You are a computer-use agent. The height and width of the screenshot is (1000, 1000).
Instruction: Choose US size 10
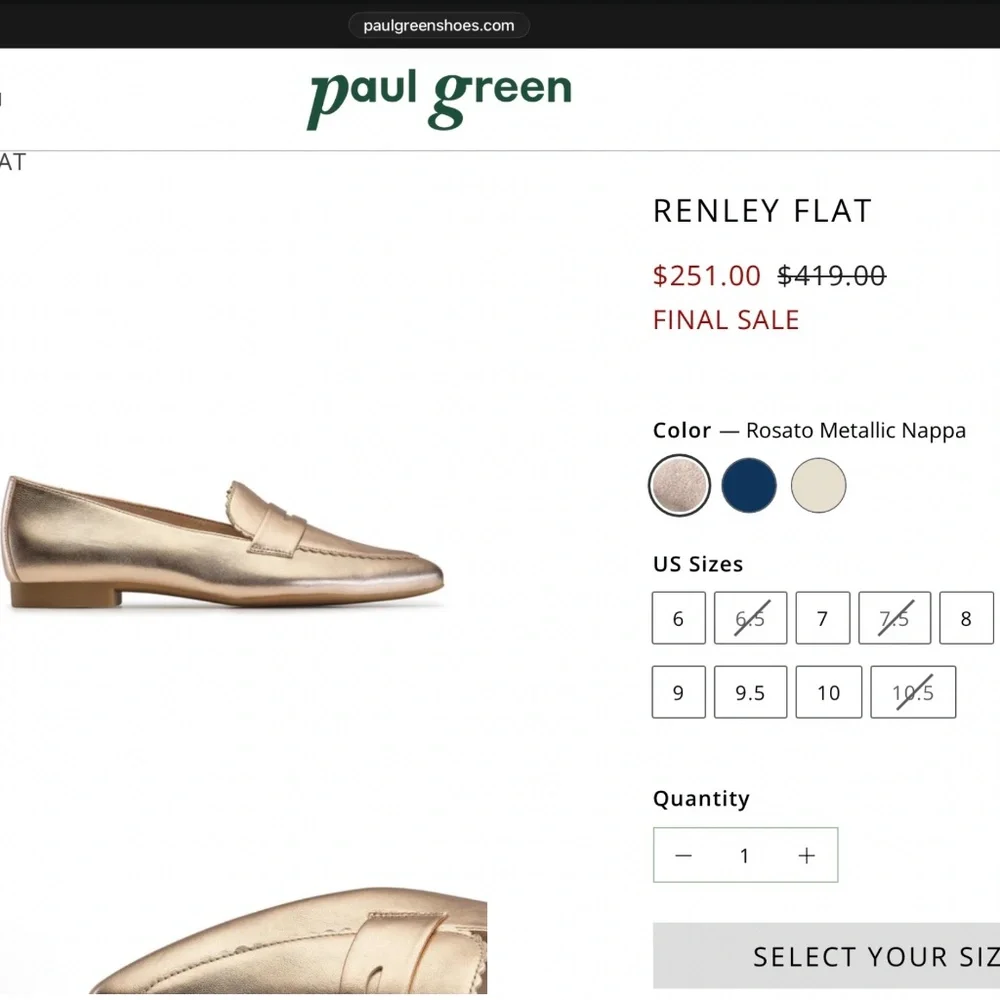point(828,692)
